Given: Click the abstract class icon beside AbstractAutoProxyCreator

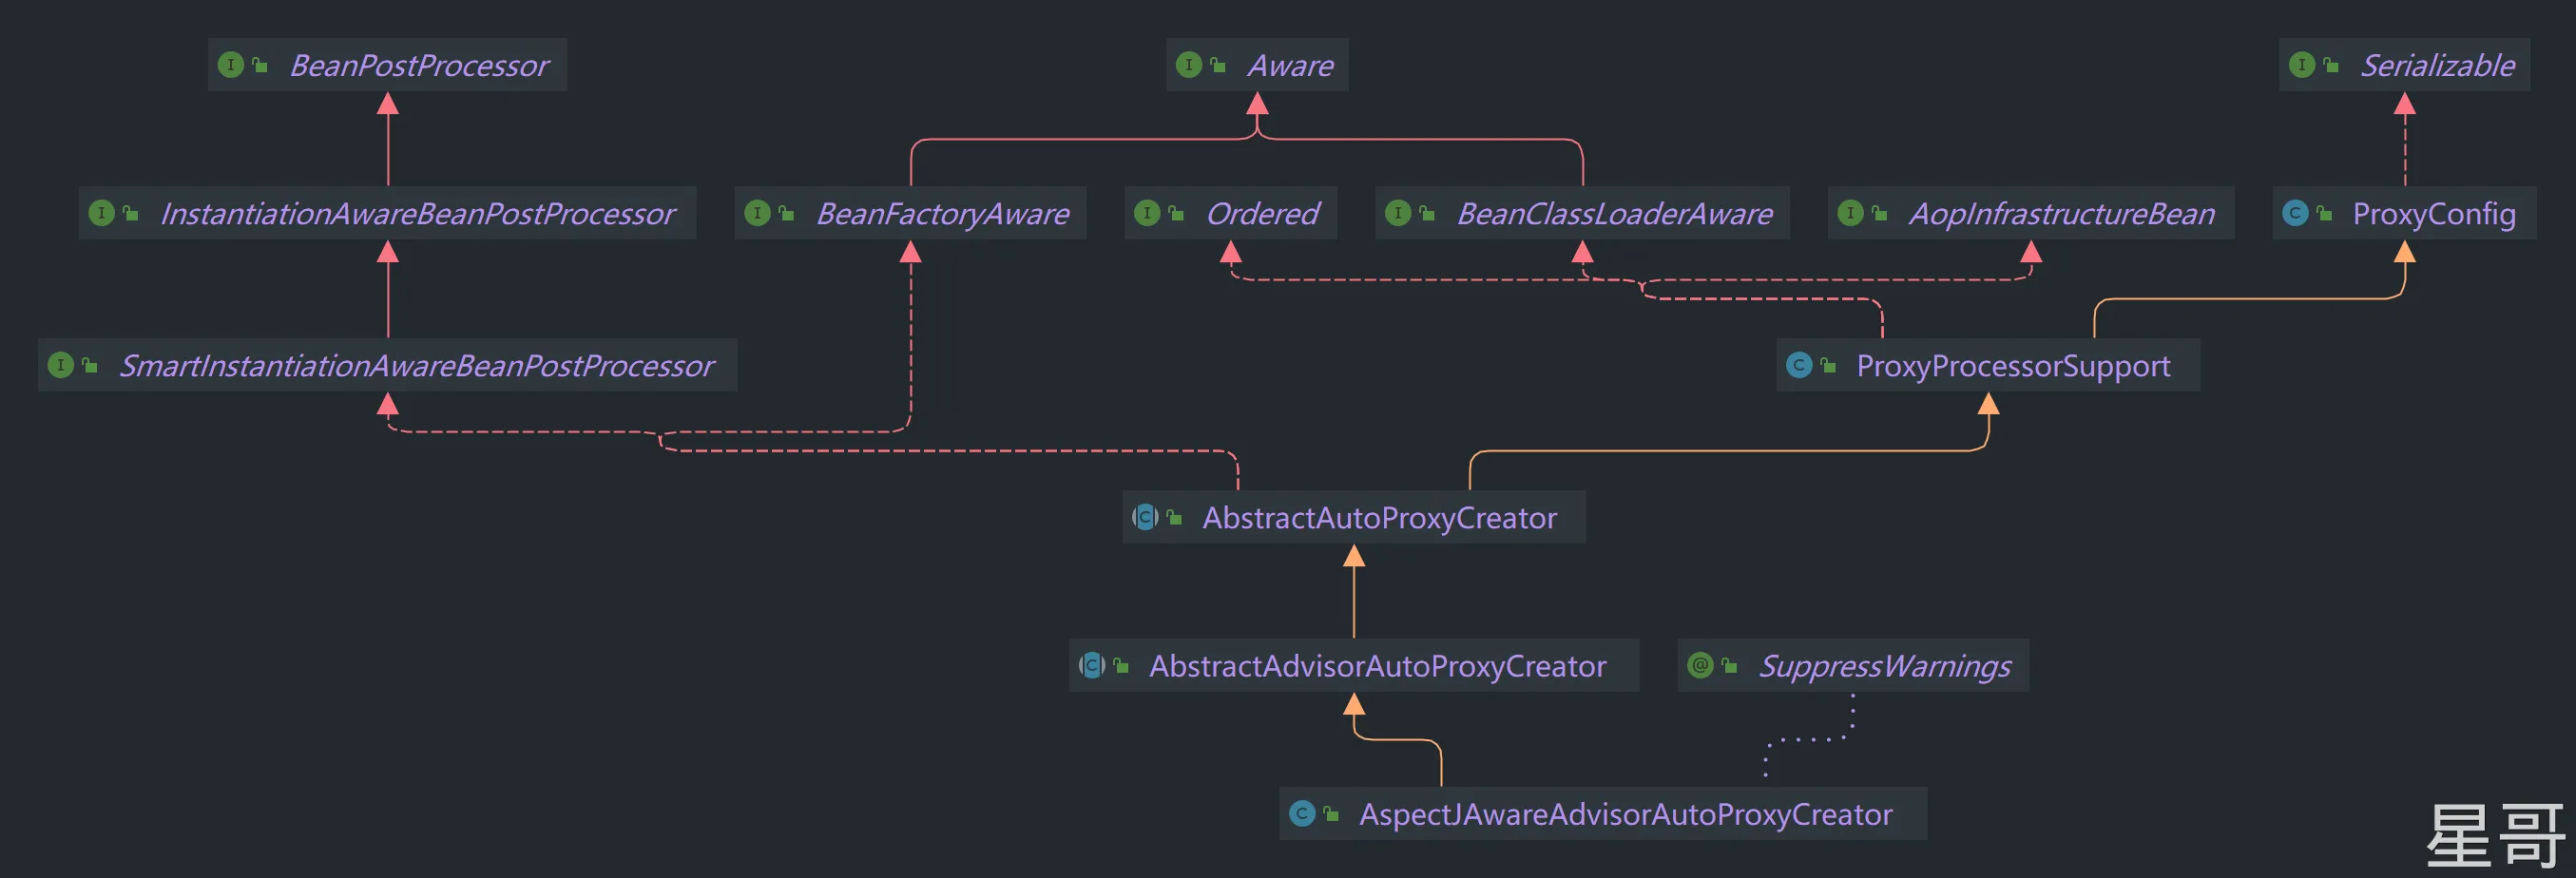Looking at the screenshot, I should point(1145,517).
